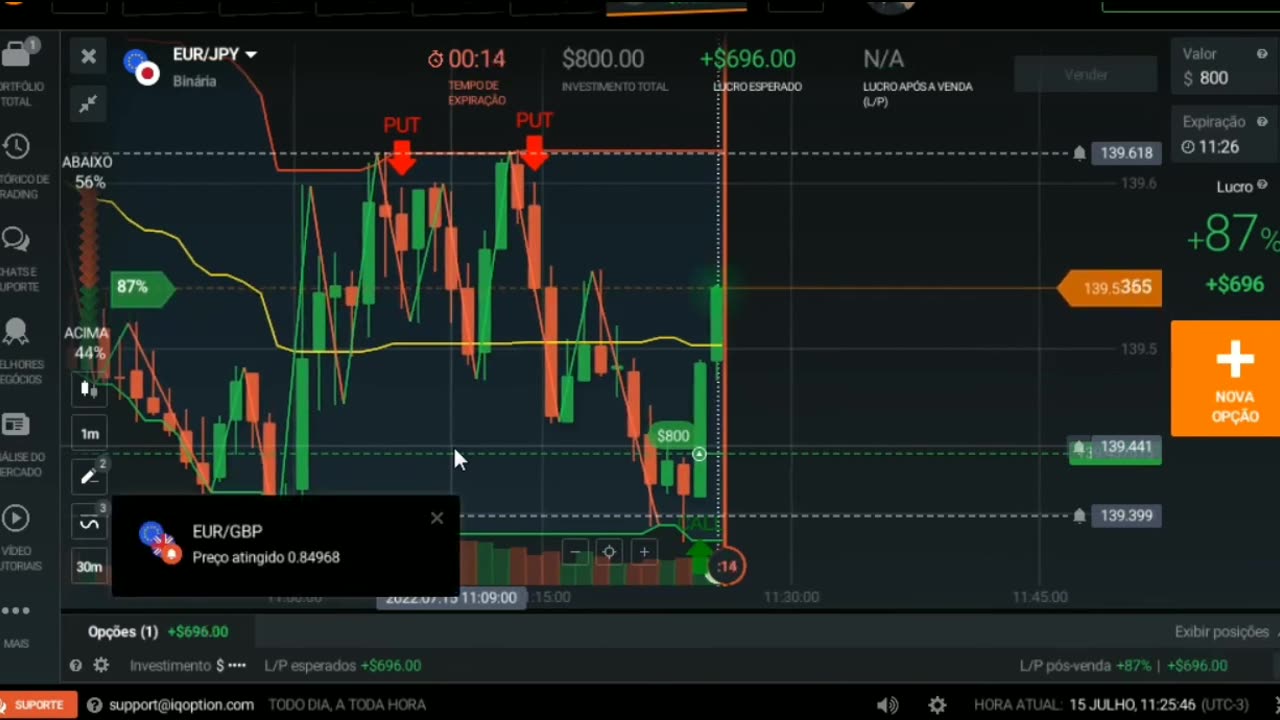Click the green 87% payout tag
This screenshot has height=720, width=1280.
(140, 287)
